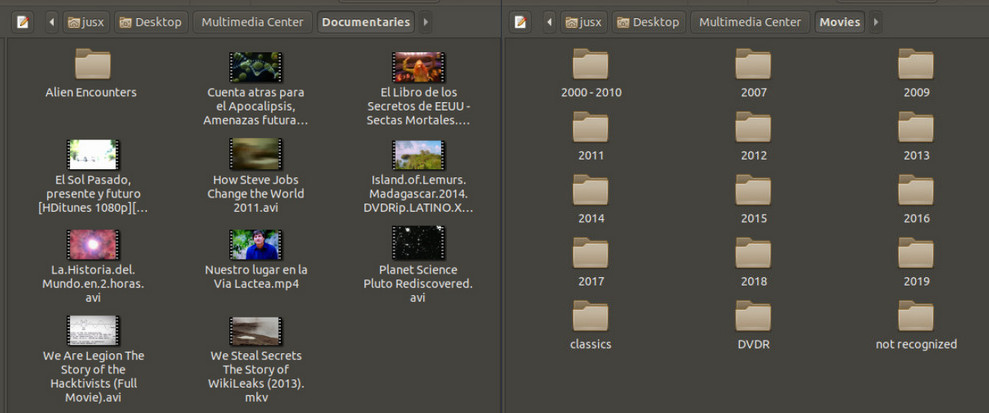Viewport: 989px width, 413px height.
Task: Click the 'Alien Encounters' folder name
Action: (x=91, y=92)
